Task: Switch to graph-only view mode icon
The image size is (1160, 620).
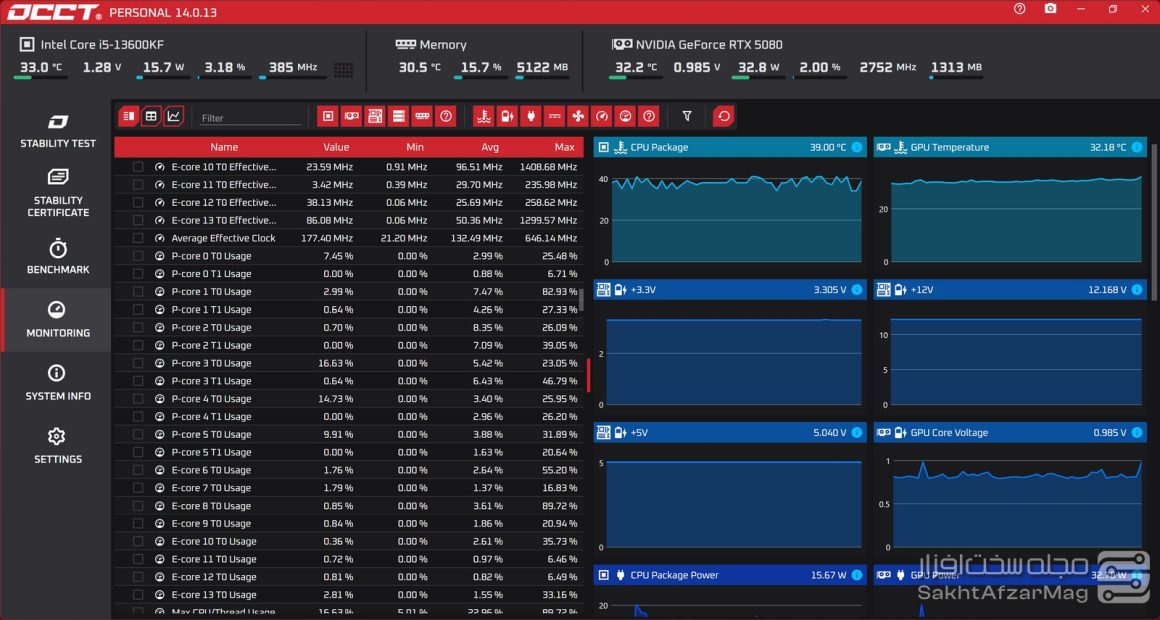Action: [174, 116]
